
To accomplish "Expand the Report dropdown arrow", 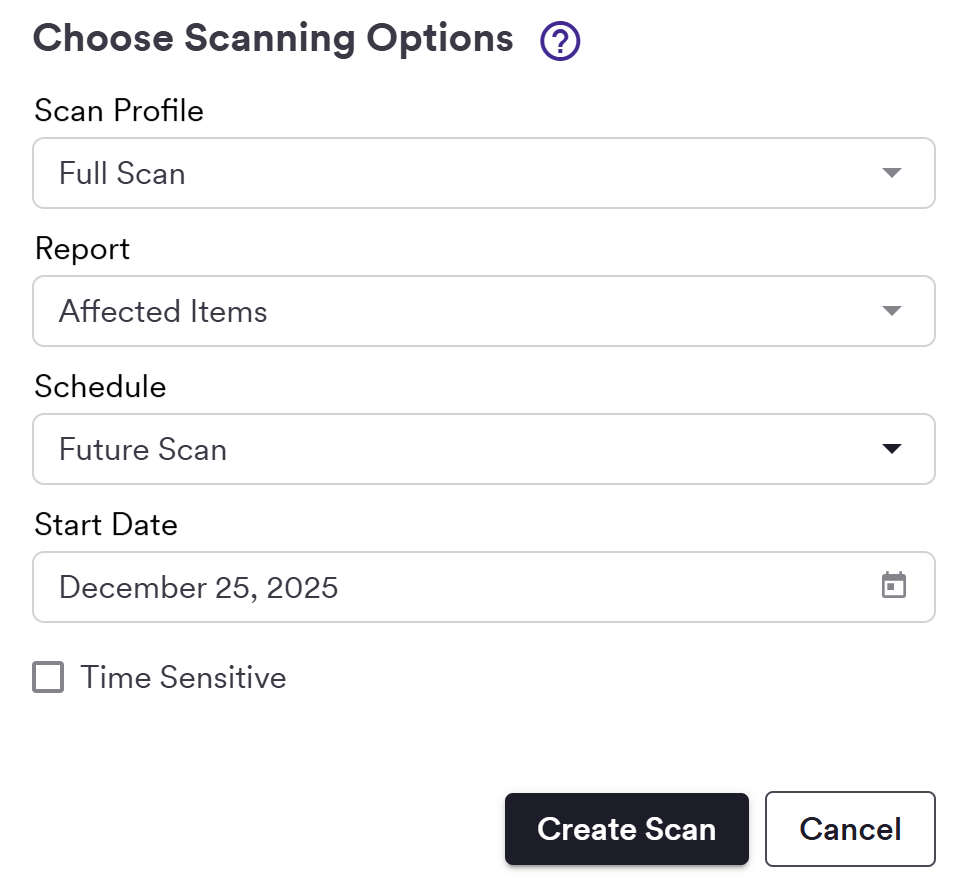I will [892, 311].
